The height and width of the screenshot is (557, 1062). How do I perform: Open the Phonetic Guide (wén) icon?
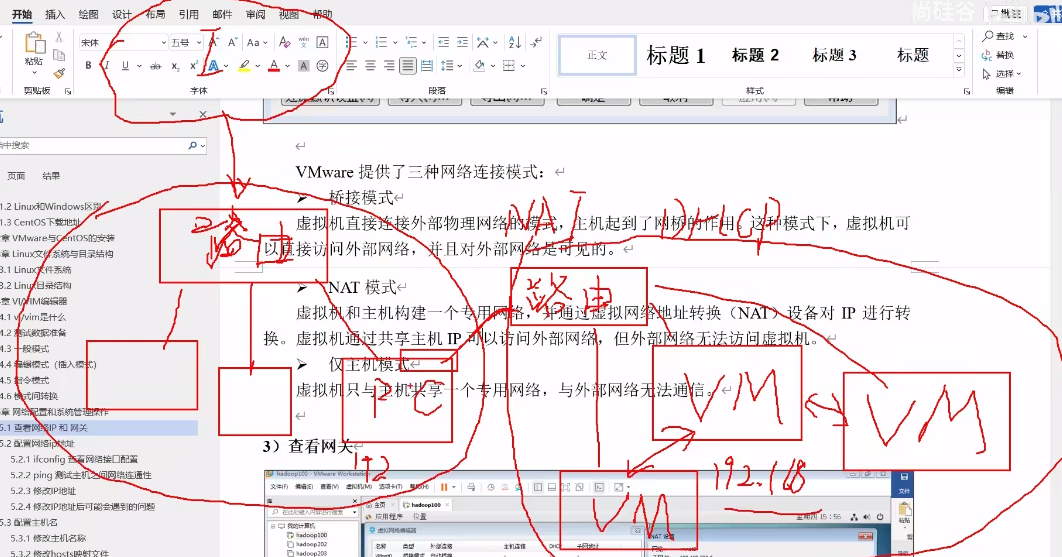click(x=303, y=42)
